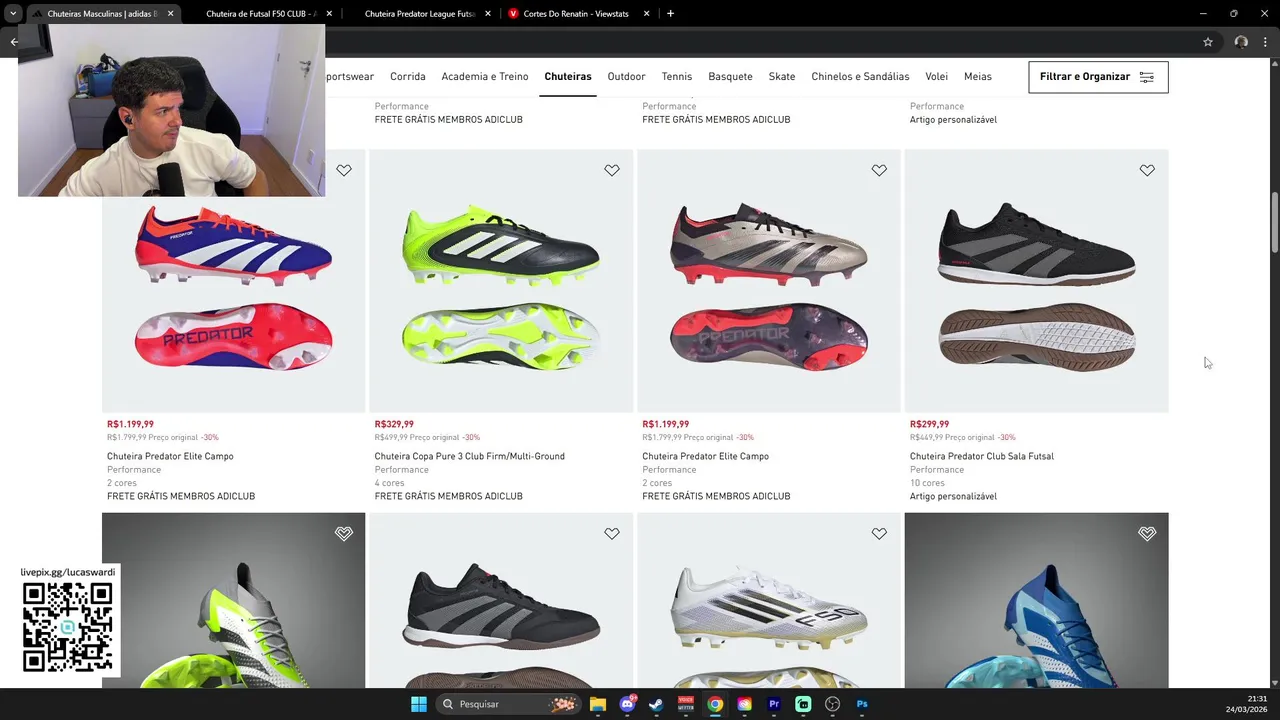The width and height of the screenshot is (1280, 720).
Task: Open the pink gradient app in taskbar
Action: 745,704
